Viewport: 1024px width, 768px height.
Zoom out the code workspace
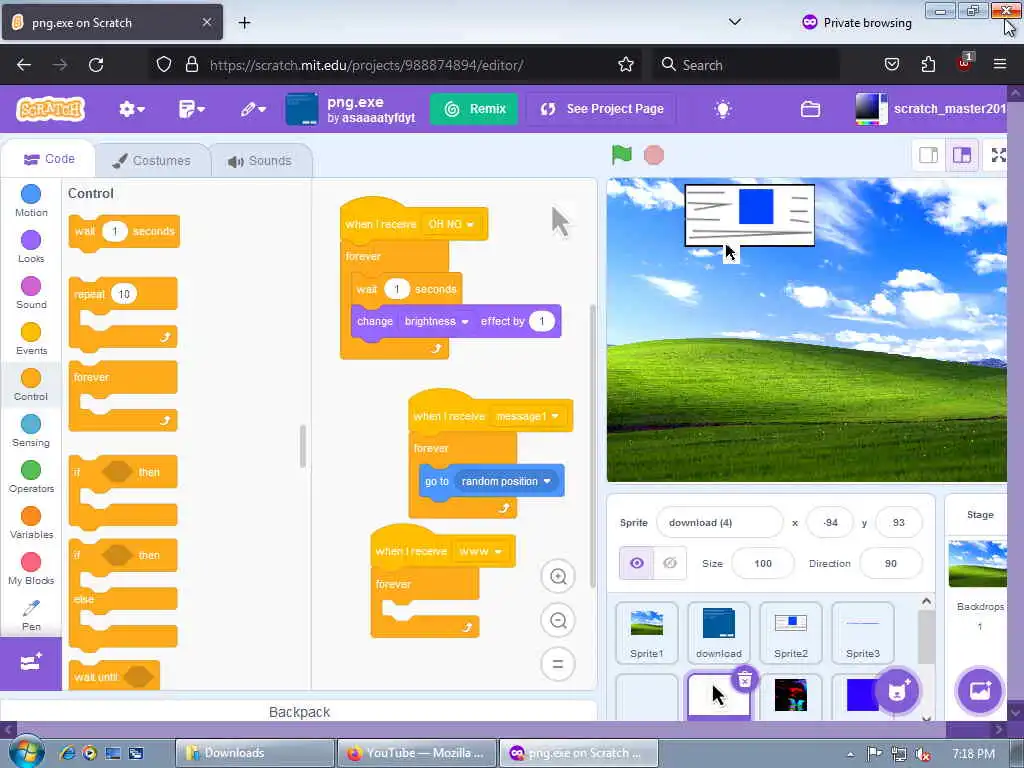(x=558, y=620)
